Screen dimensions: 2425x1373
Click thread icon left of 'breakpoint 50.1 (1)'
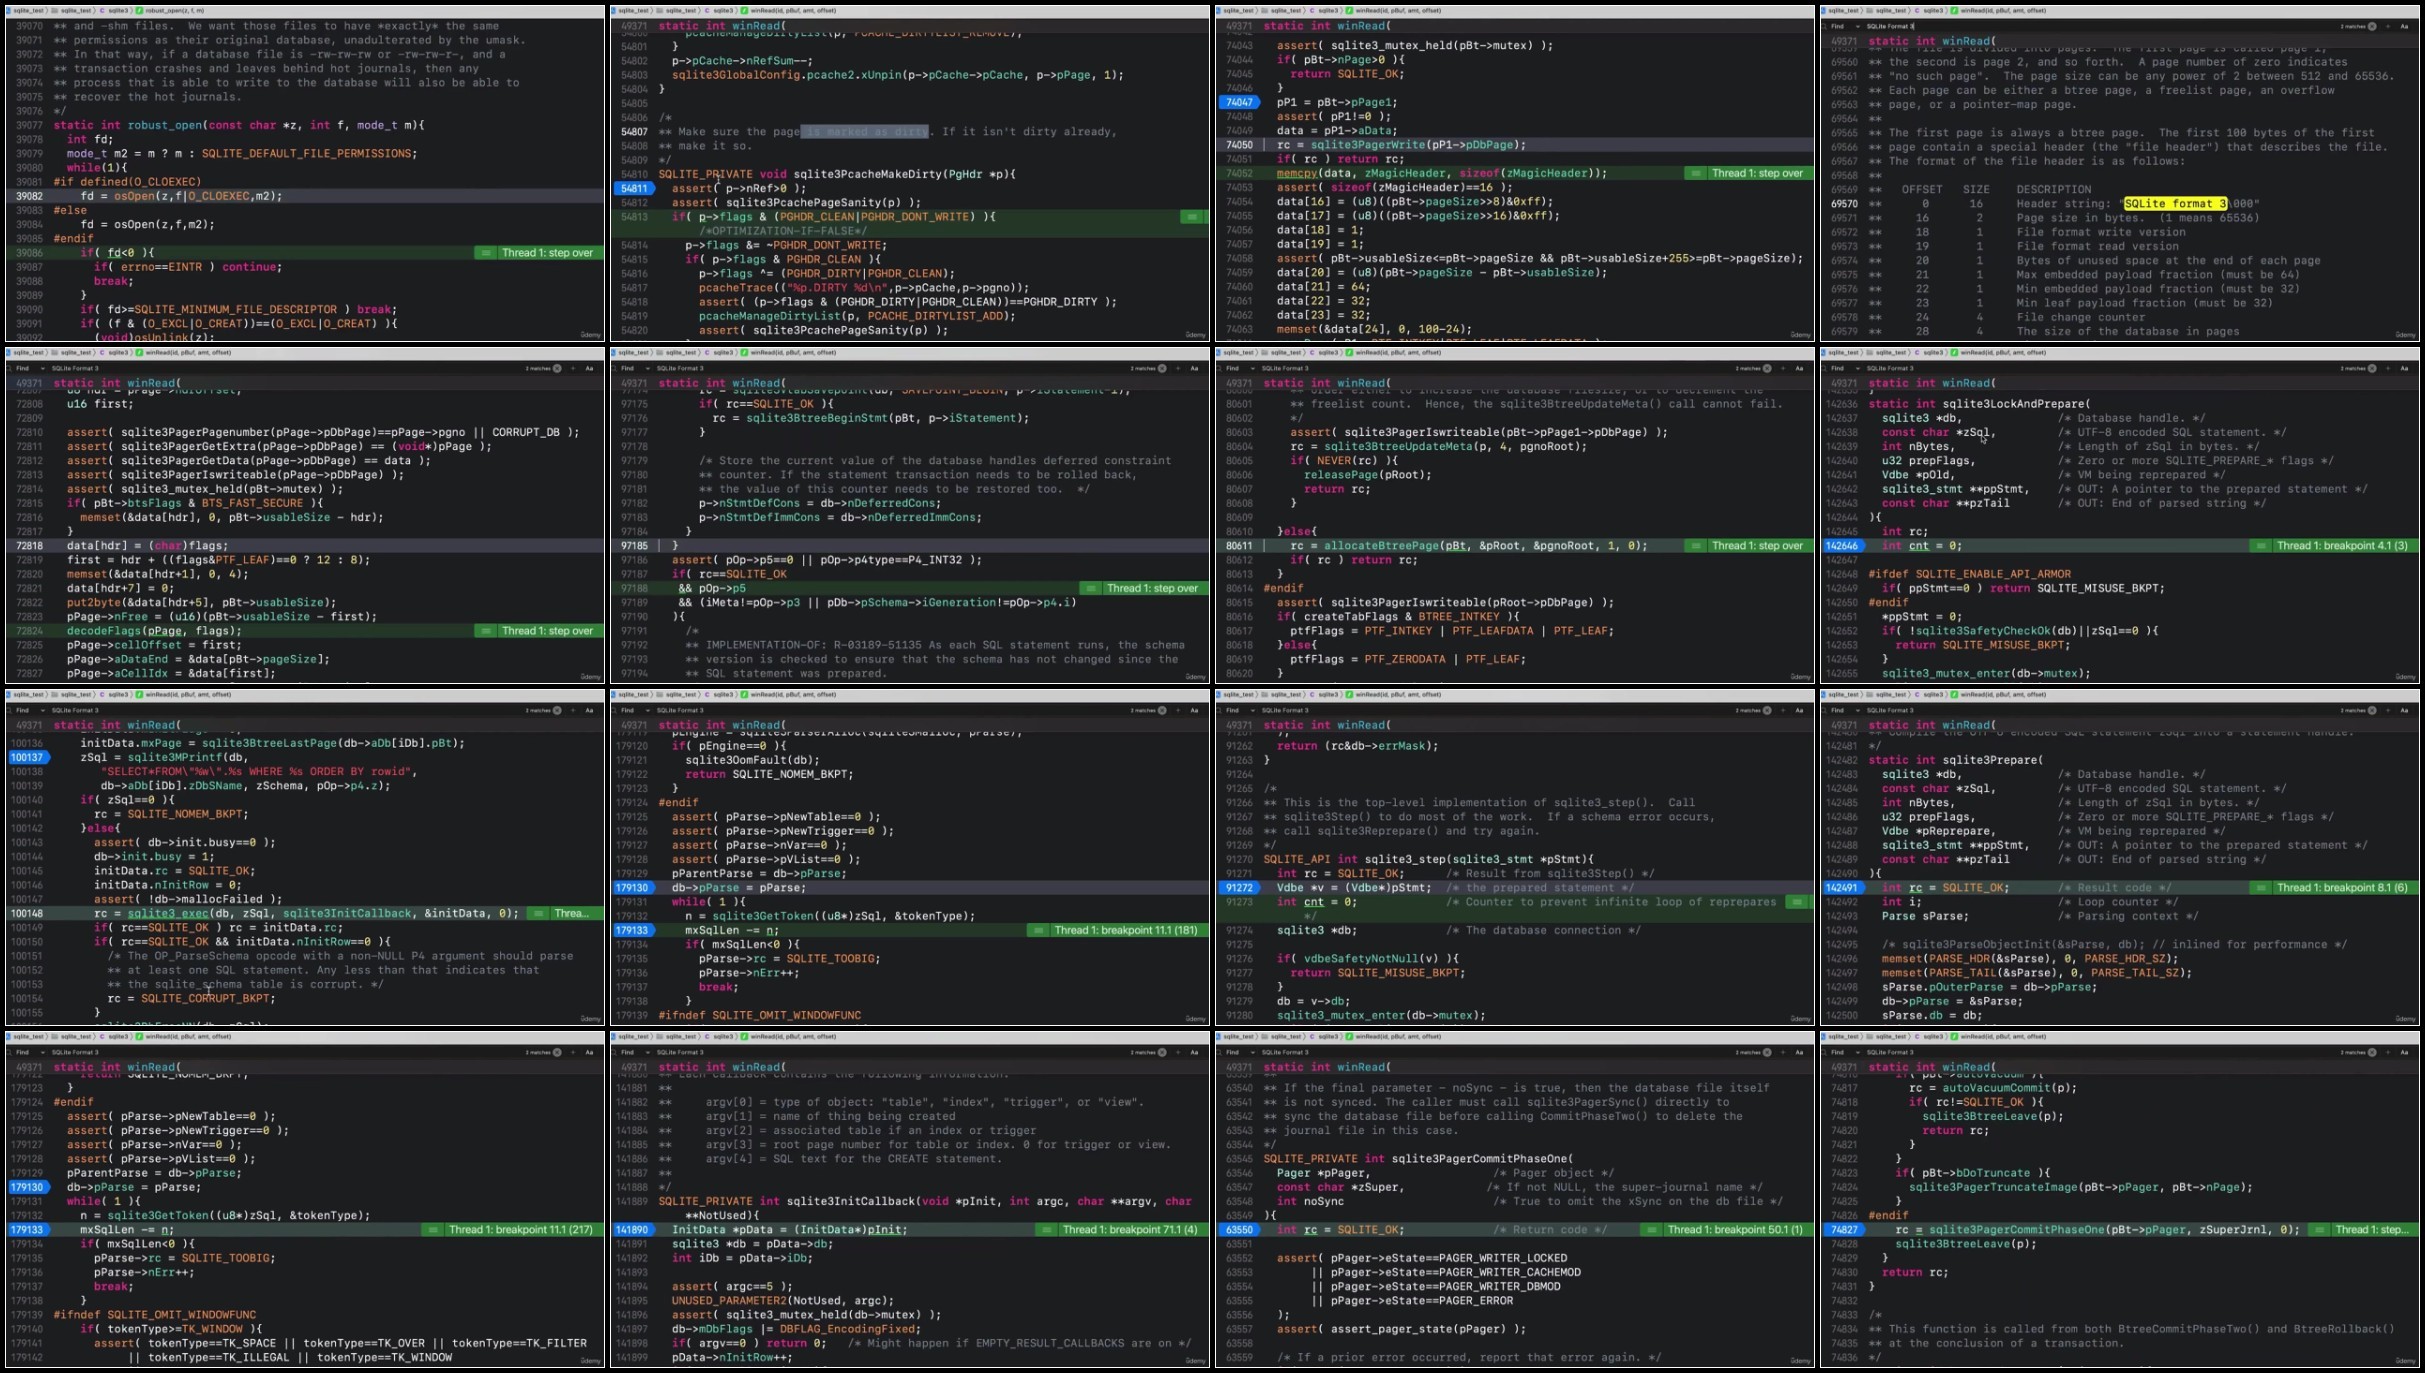[1652, 1230]
